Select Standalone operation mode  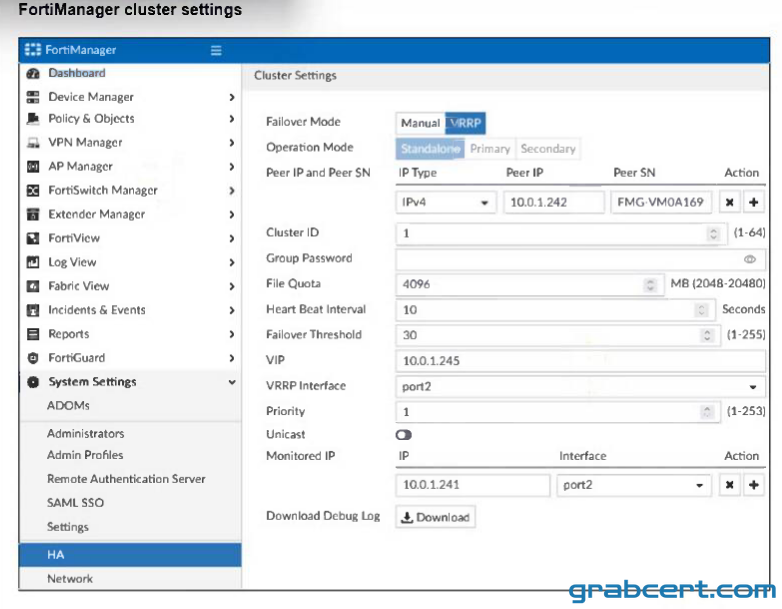coord(430,149)
